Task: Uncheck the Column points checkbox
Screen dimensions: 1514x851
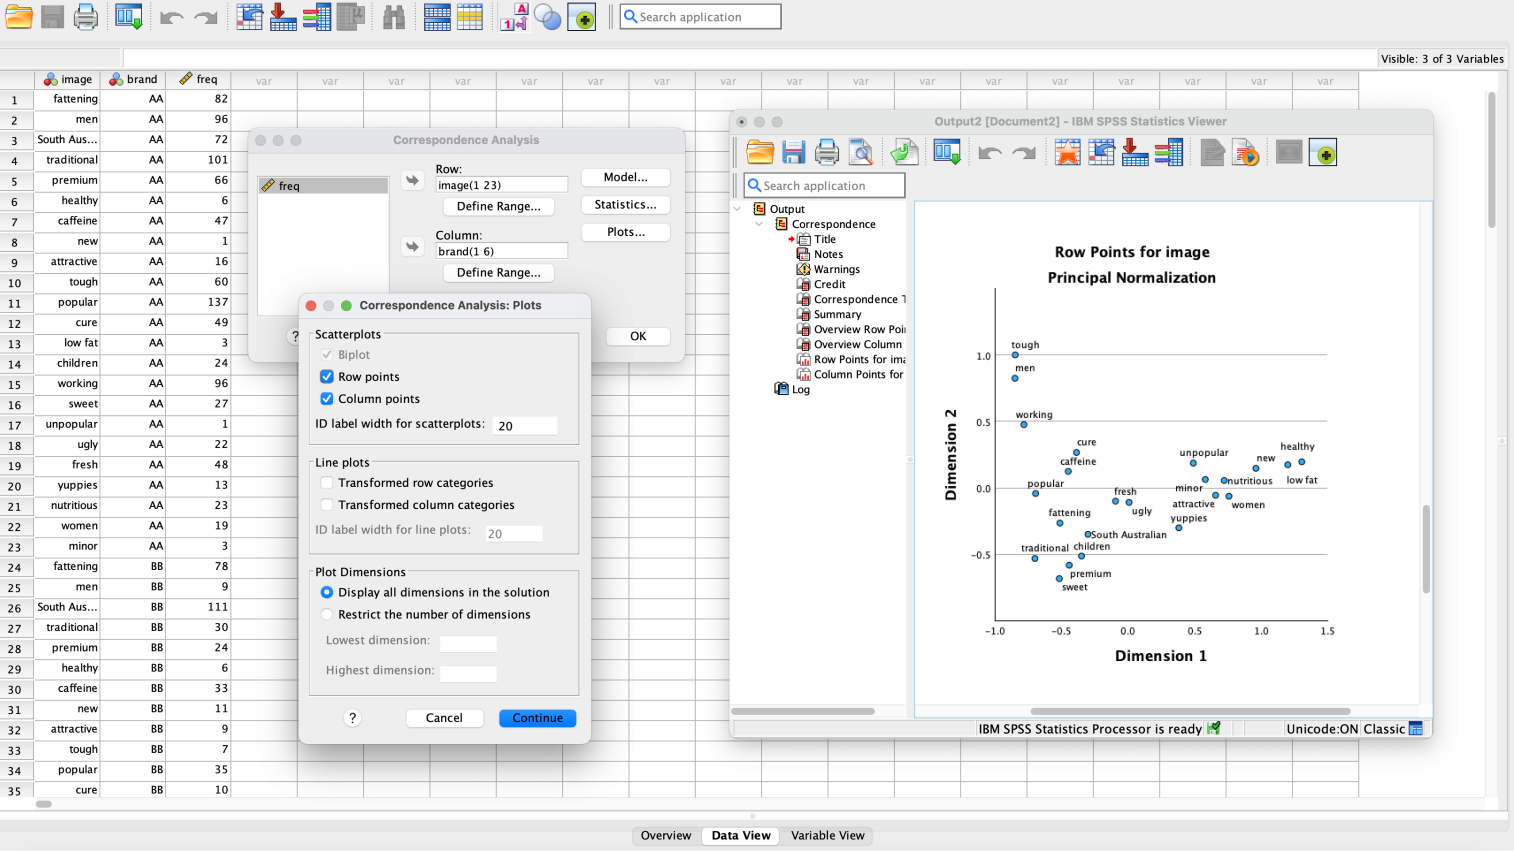Action: (x=327, y=399)
